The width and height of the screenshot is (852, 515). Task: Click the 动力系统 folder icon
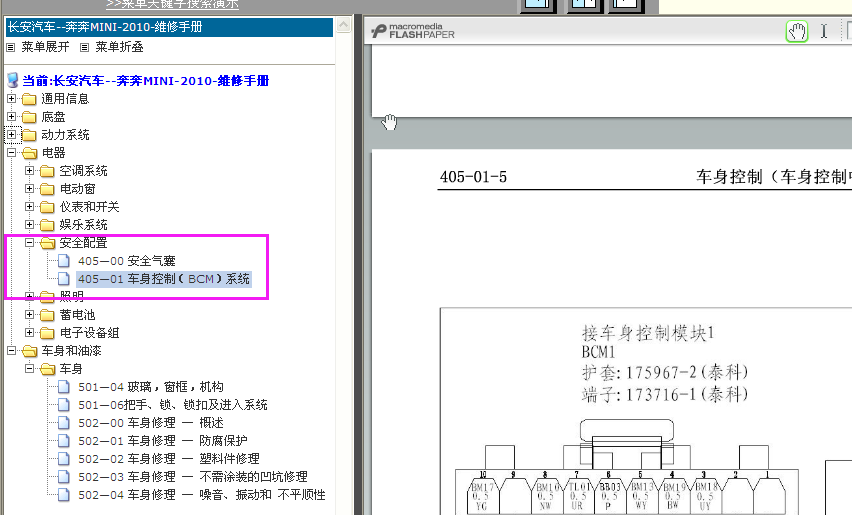point(29,135)
